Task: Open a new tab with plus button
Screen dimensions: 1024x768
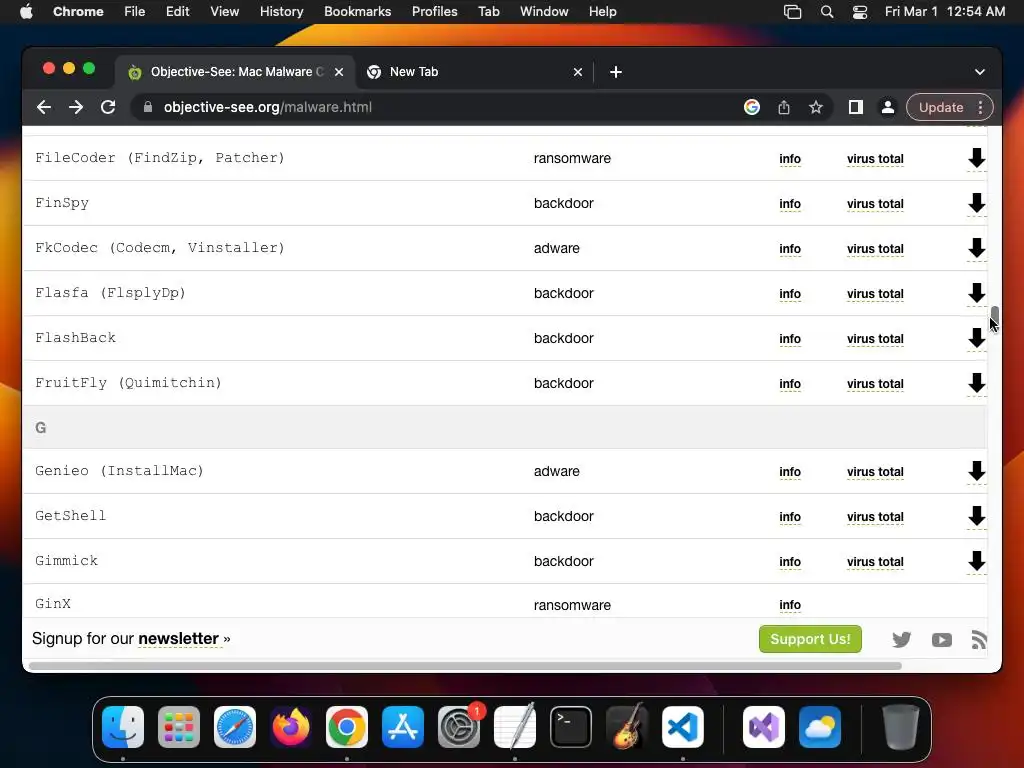Action: point(615,72)
